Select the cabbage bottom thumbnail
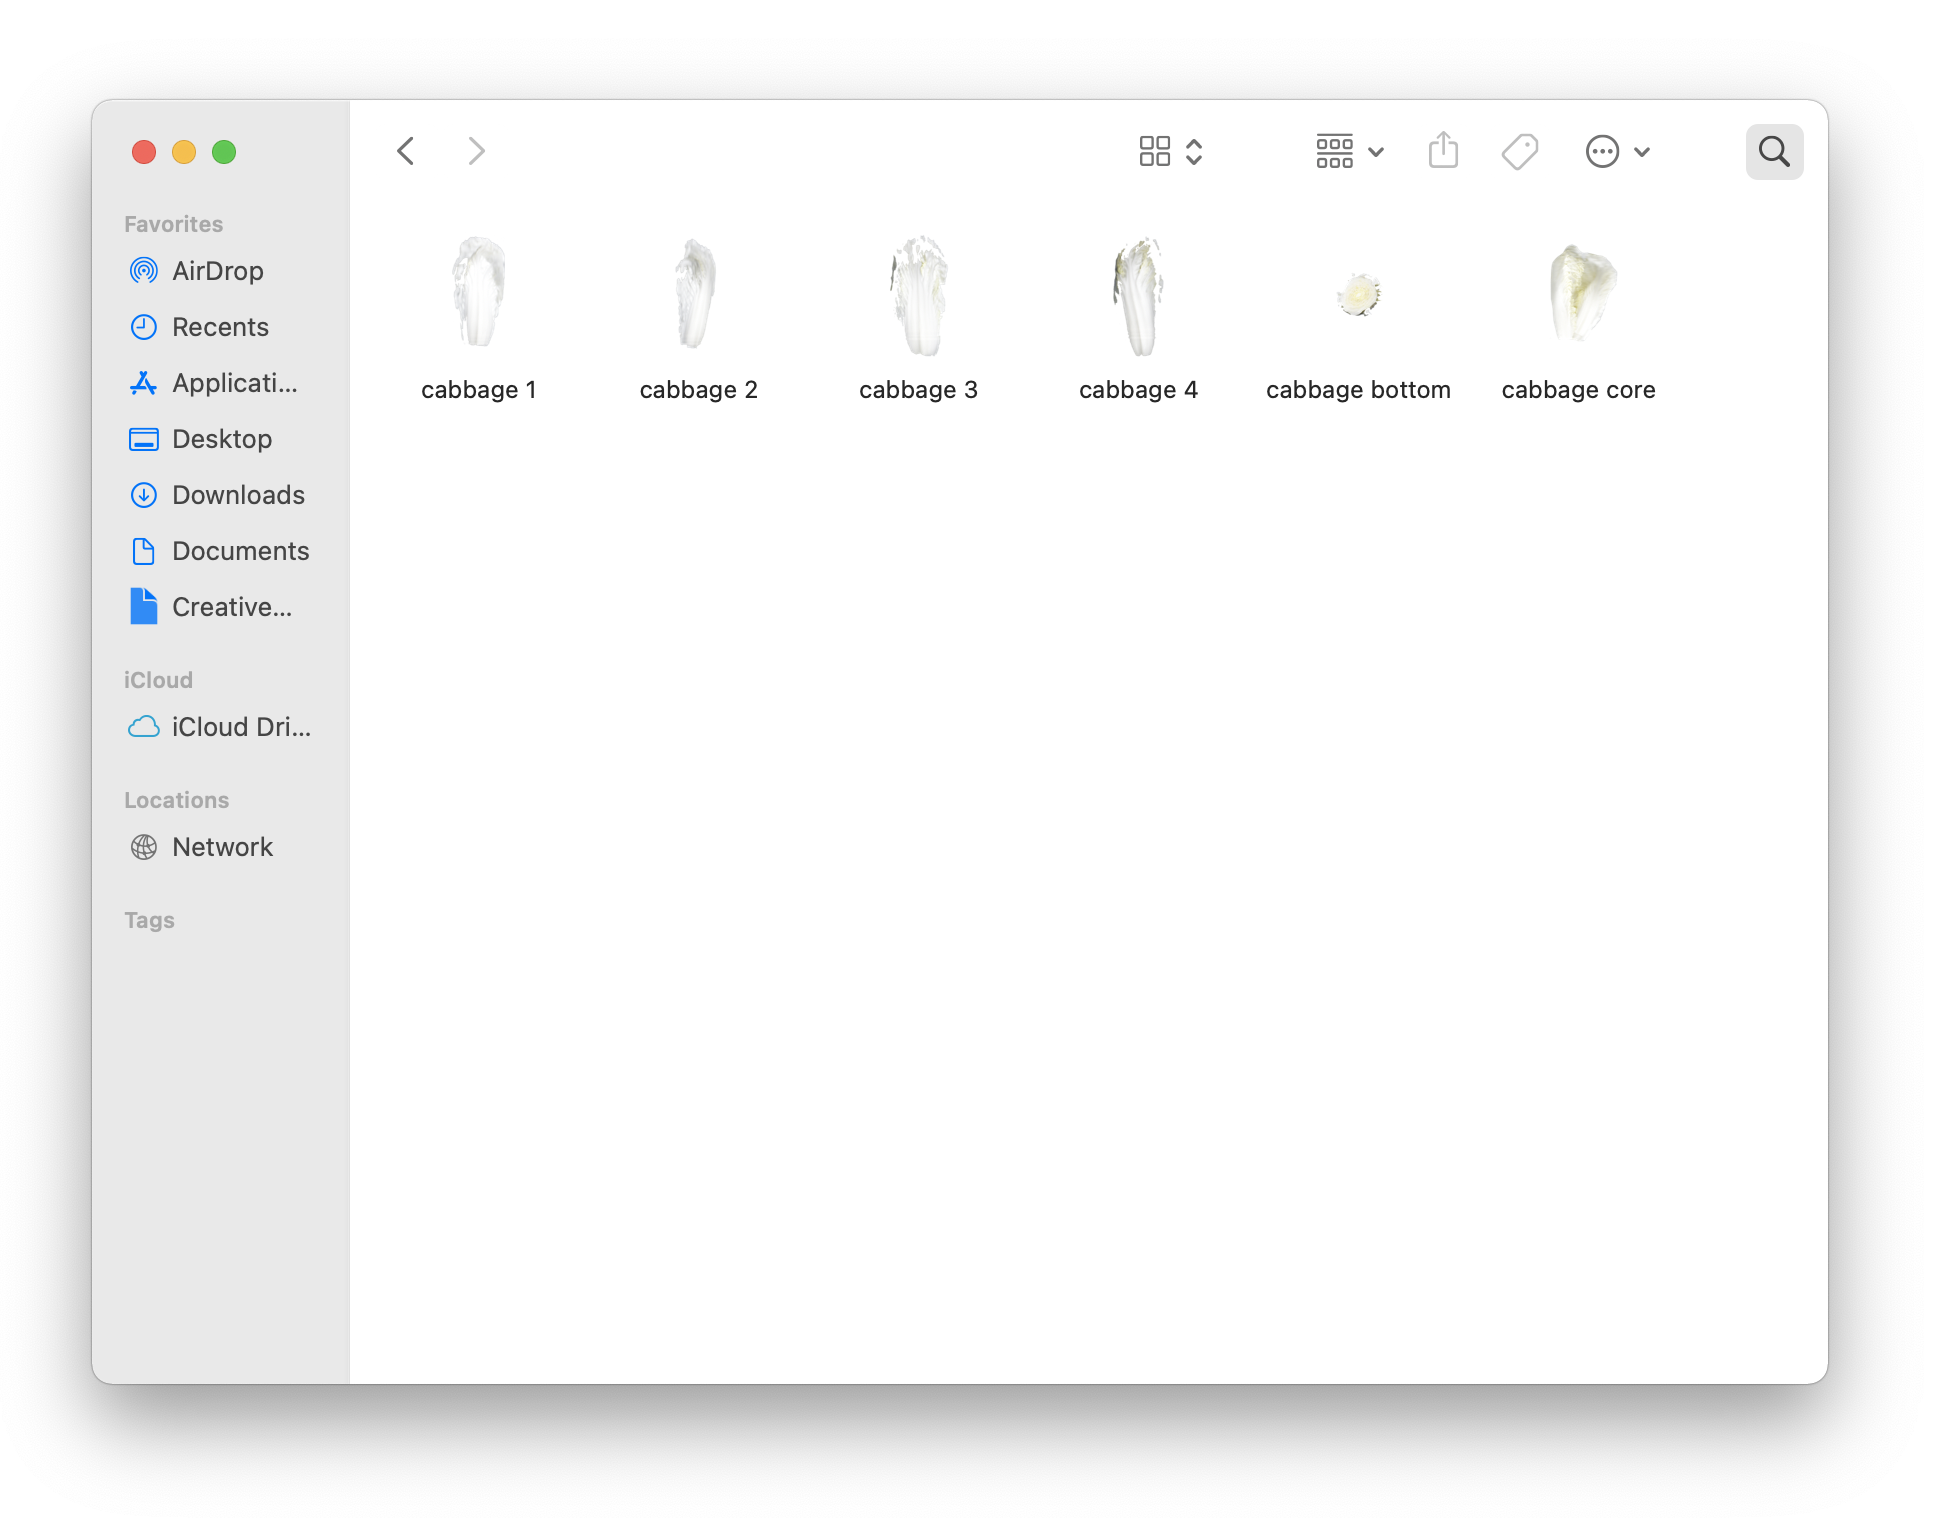Screen dimensions: 1936x1534 pyautogui.click(x=1358, y=294)
